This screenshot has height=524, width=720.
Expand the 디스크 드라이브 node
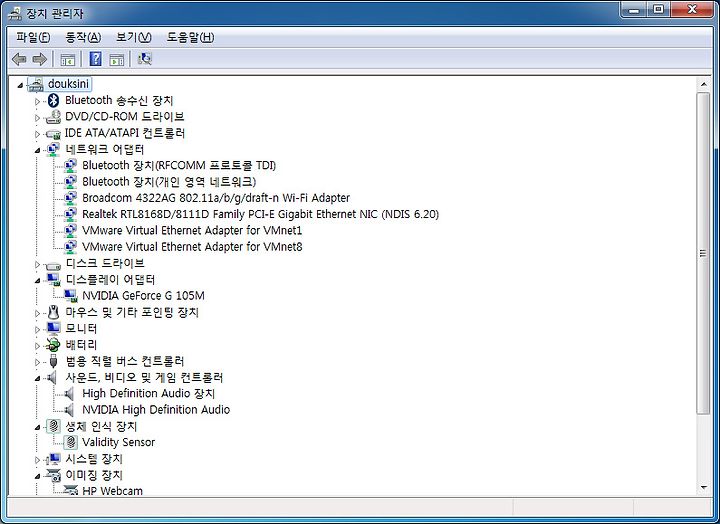(38, 264)
